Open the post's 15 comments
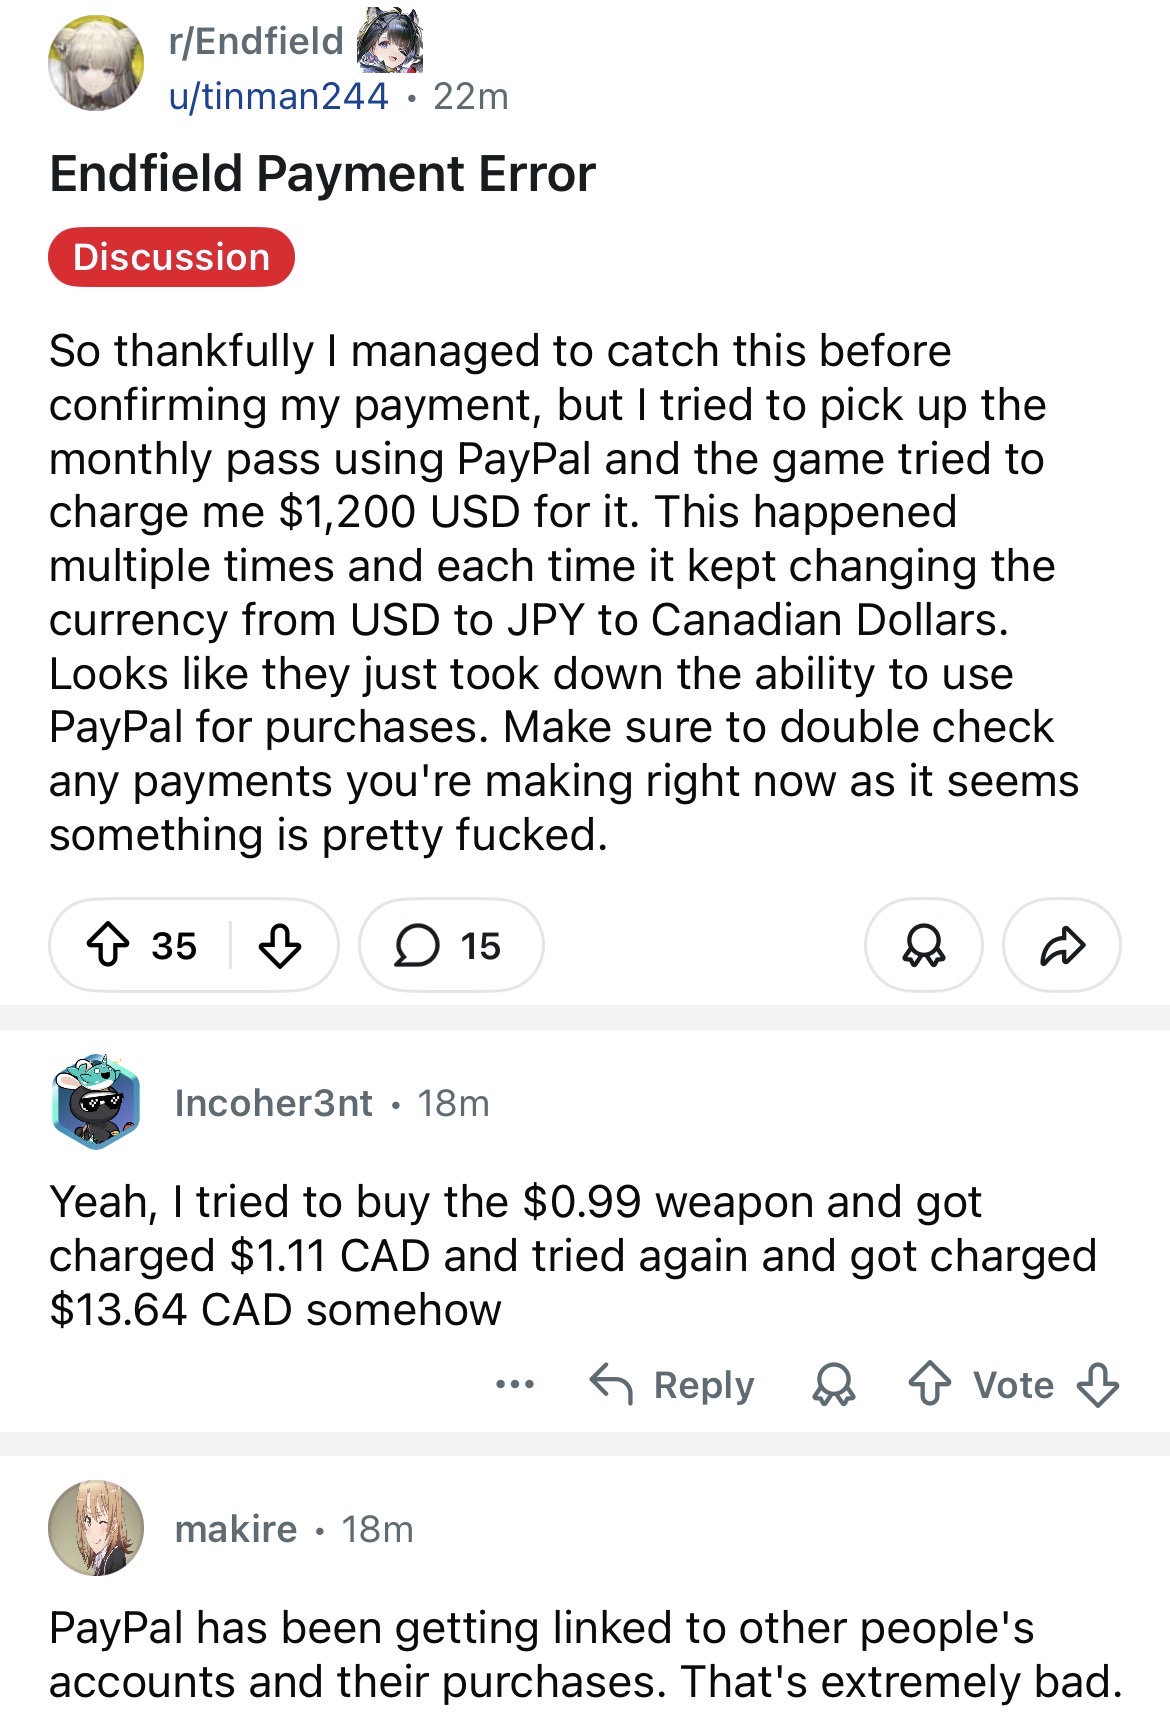The width and height of the screenshot is (1170, 1721). click(x=450, y=945)
